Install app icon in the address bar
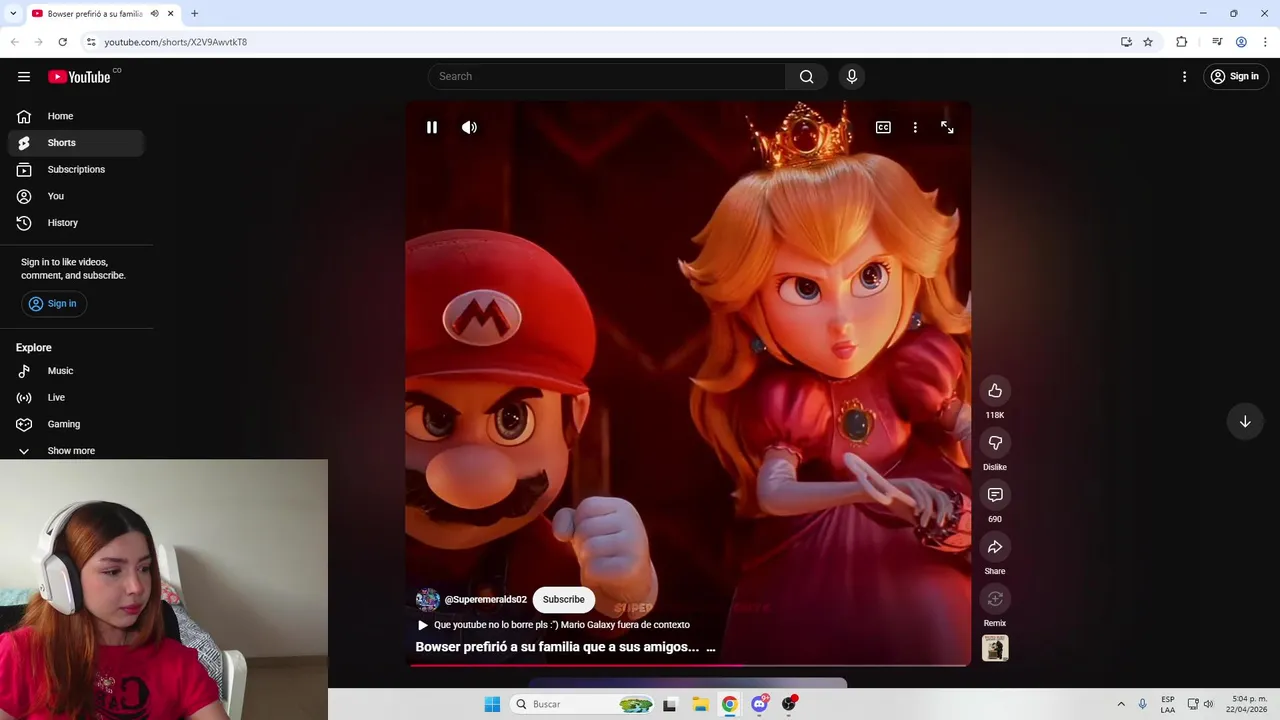Screen dimensions: 1280x720 [x=1127, y=42]
